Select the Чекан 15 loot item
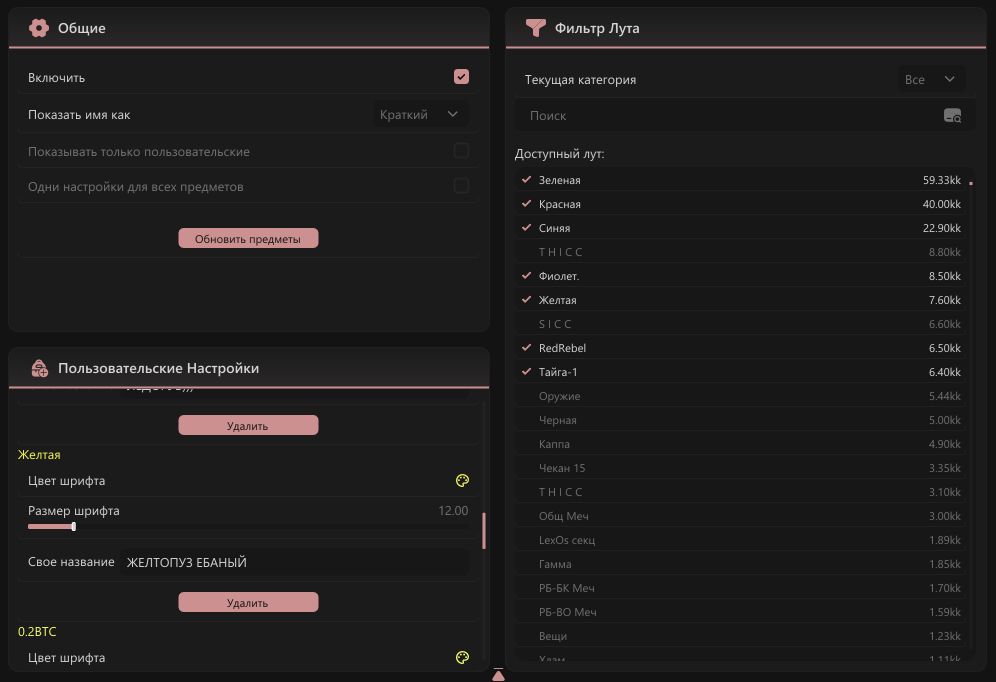Image resolution: width=996 pixels, height=682 pixels. click(741, 468)
